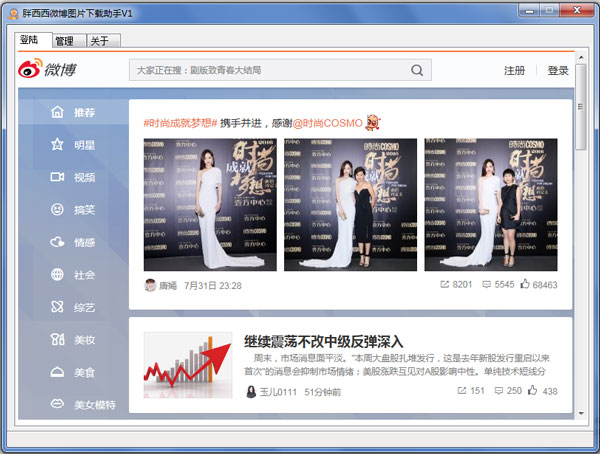
Task: Switch to the 管理 tab
Action: (64, 41)
